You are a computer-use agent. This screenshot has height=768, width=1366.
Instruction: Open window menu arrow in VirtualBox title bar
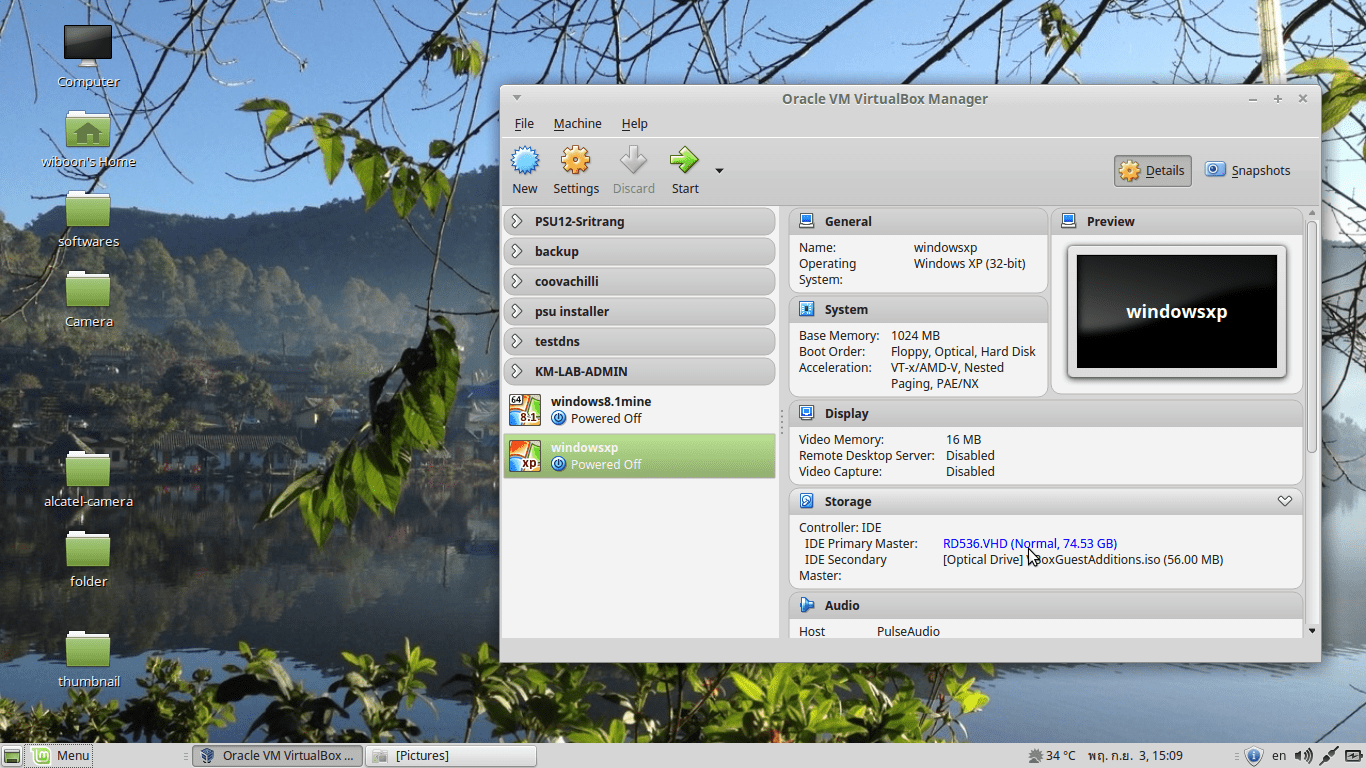[x=517, y=98]
